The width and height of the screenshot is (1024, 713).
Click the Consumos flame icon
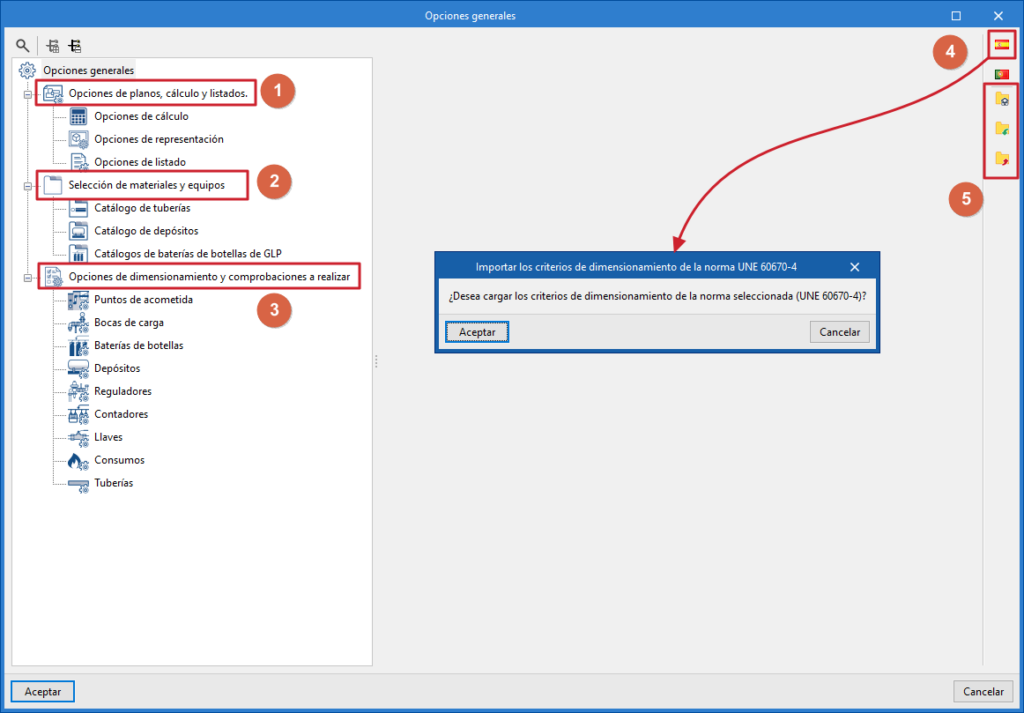[78, 461]
